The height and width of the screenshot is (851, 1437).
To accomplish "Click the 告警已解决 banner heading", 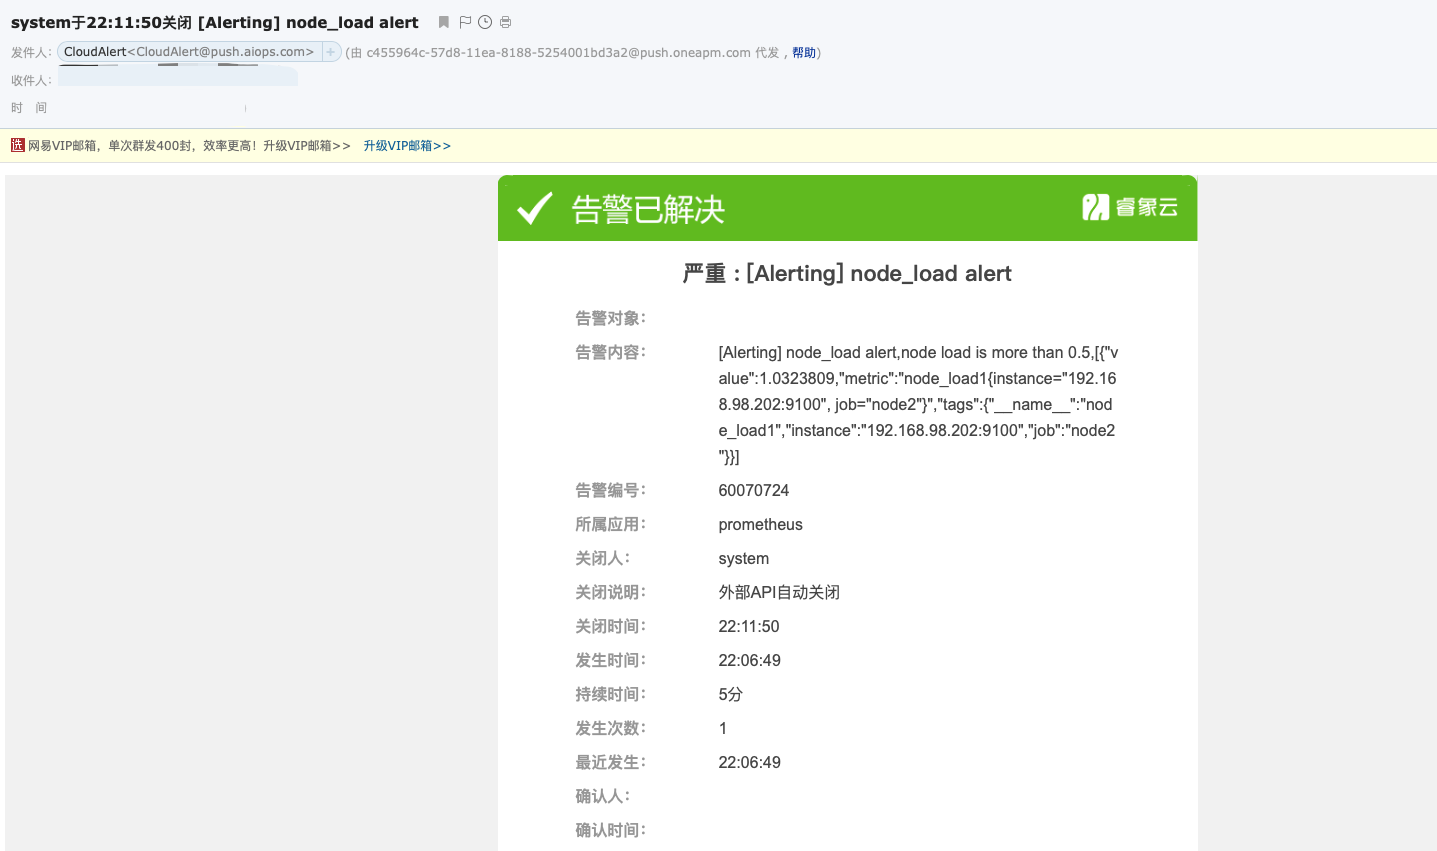I will pos(648,209).
